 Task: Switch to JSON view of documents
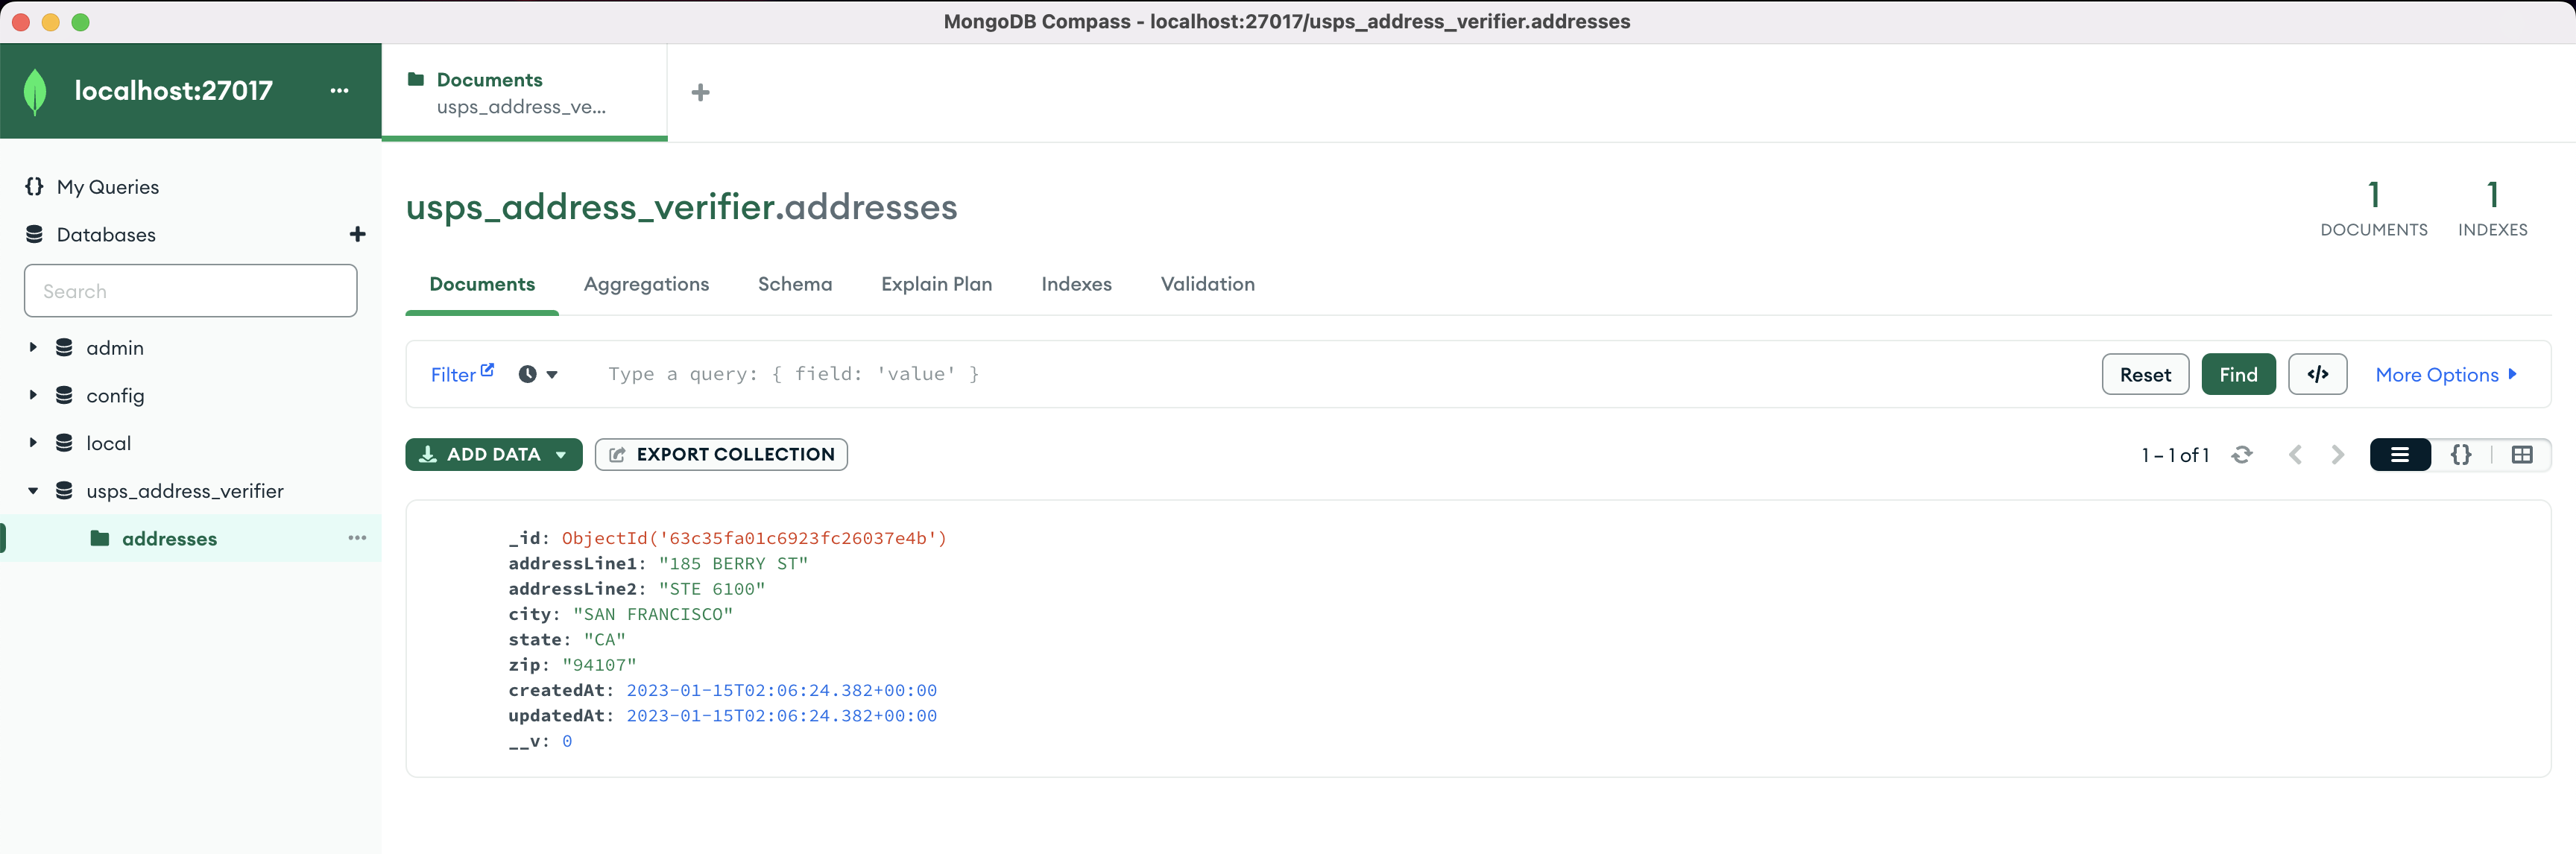(2461, 455)
